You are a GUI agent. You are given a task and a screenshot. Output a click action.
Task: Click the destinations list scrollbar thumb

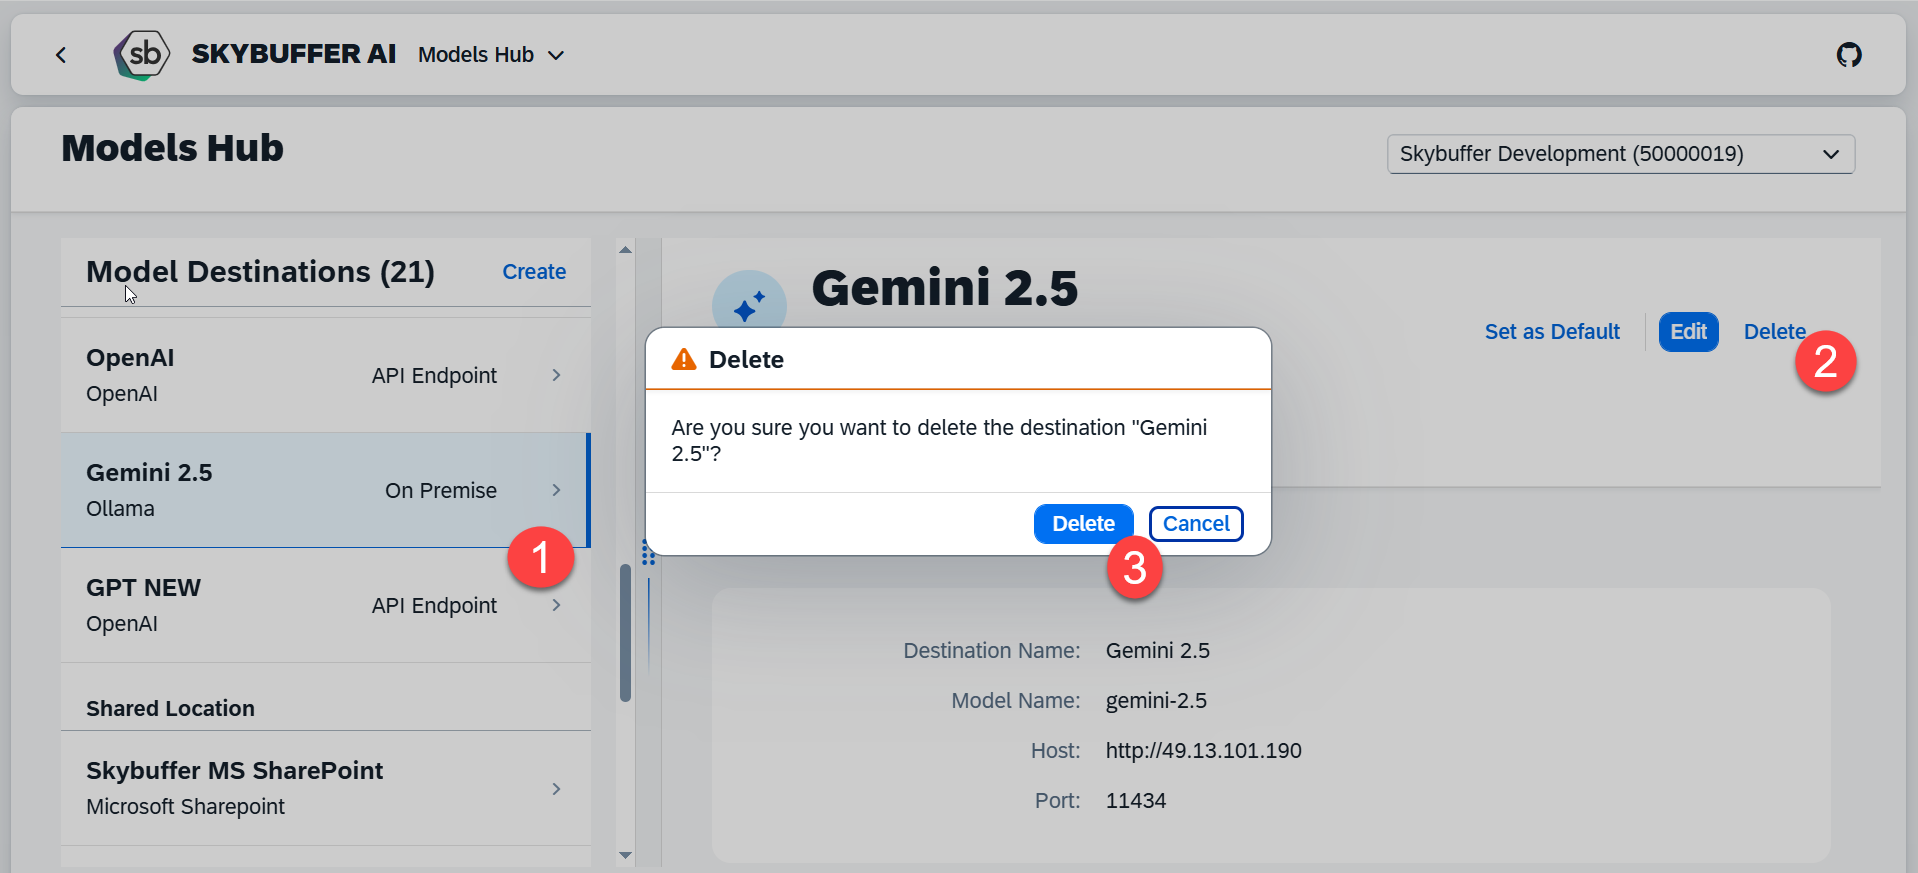click(x=625, y=632)
